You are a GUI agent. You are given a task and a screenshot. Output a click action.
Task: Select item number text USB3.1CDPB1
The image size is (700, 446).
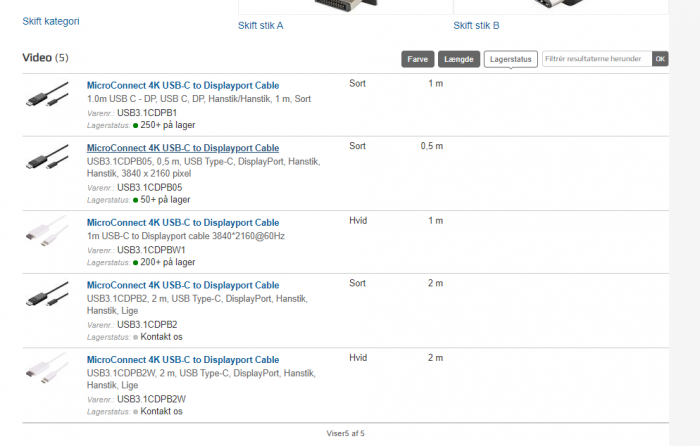tap(147, 113)
